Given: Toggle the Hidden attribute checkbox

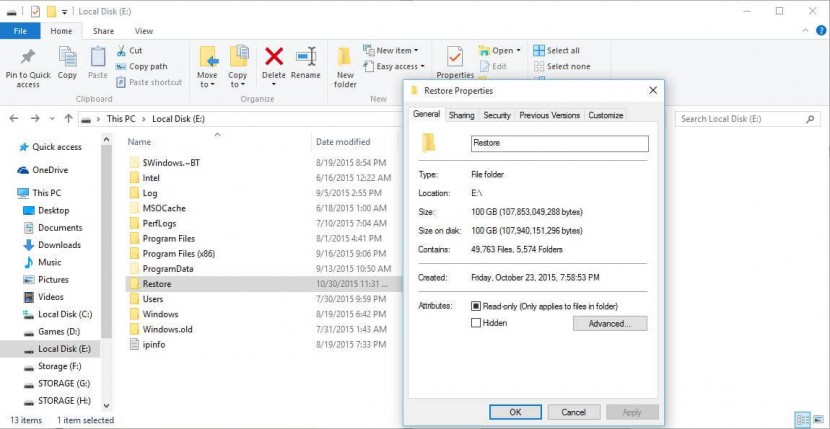Looking at the screenshot, I should pyautogui.click(x=476, y=323).
